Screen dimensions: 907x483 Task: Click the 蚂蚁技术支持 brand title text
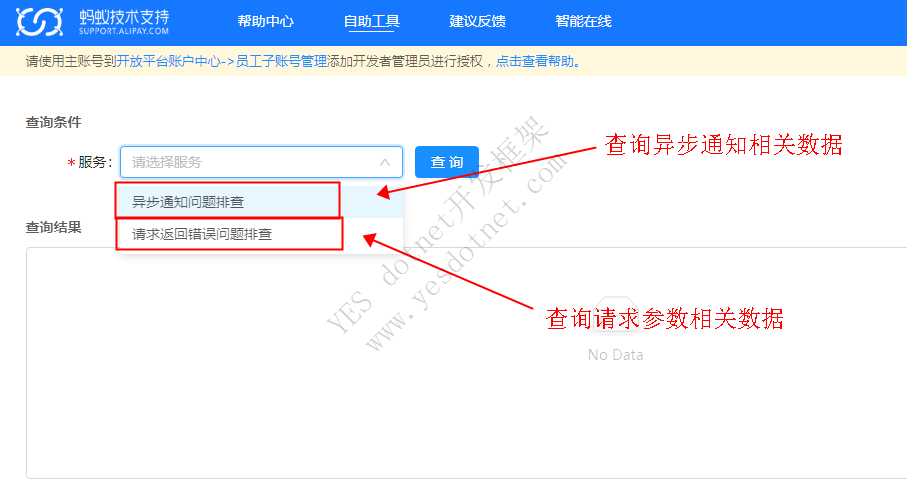click(x=124, y=16)
